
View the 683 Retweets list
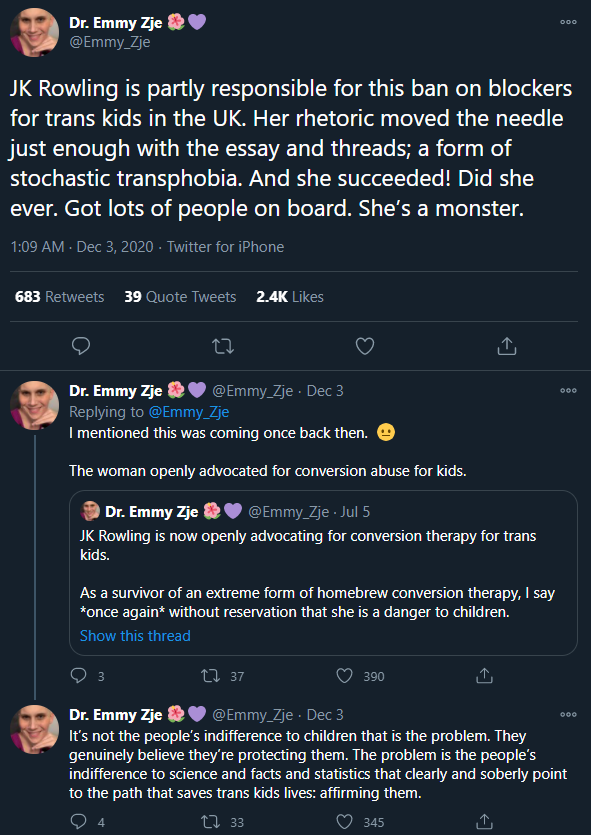click(x=60, y=297)
